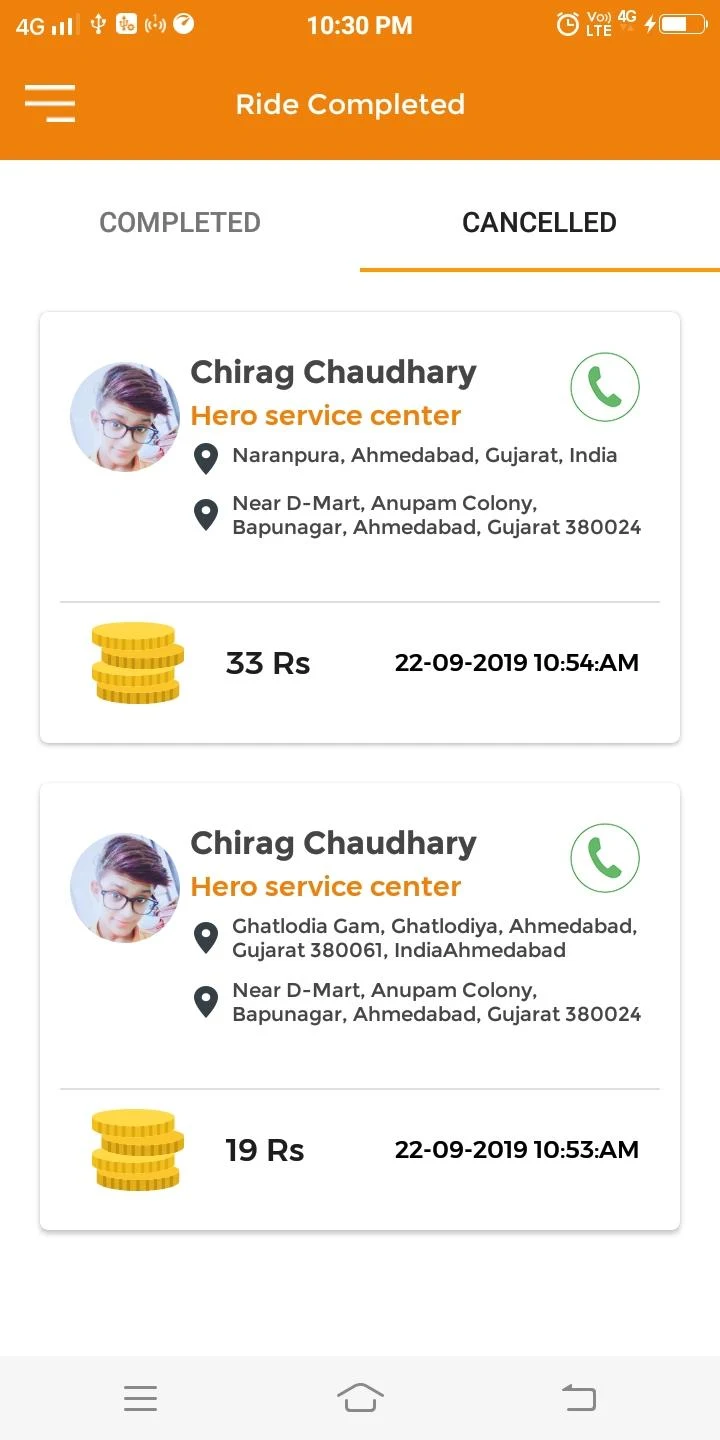Tap the pin icon next to Naranpura address
This screenshot has height=1440, width=720.
[206, 458]
